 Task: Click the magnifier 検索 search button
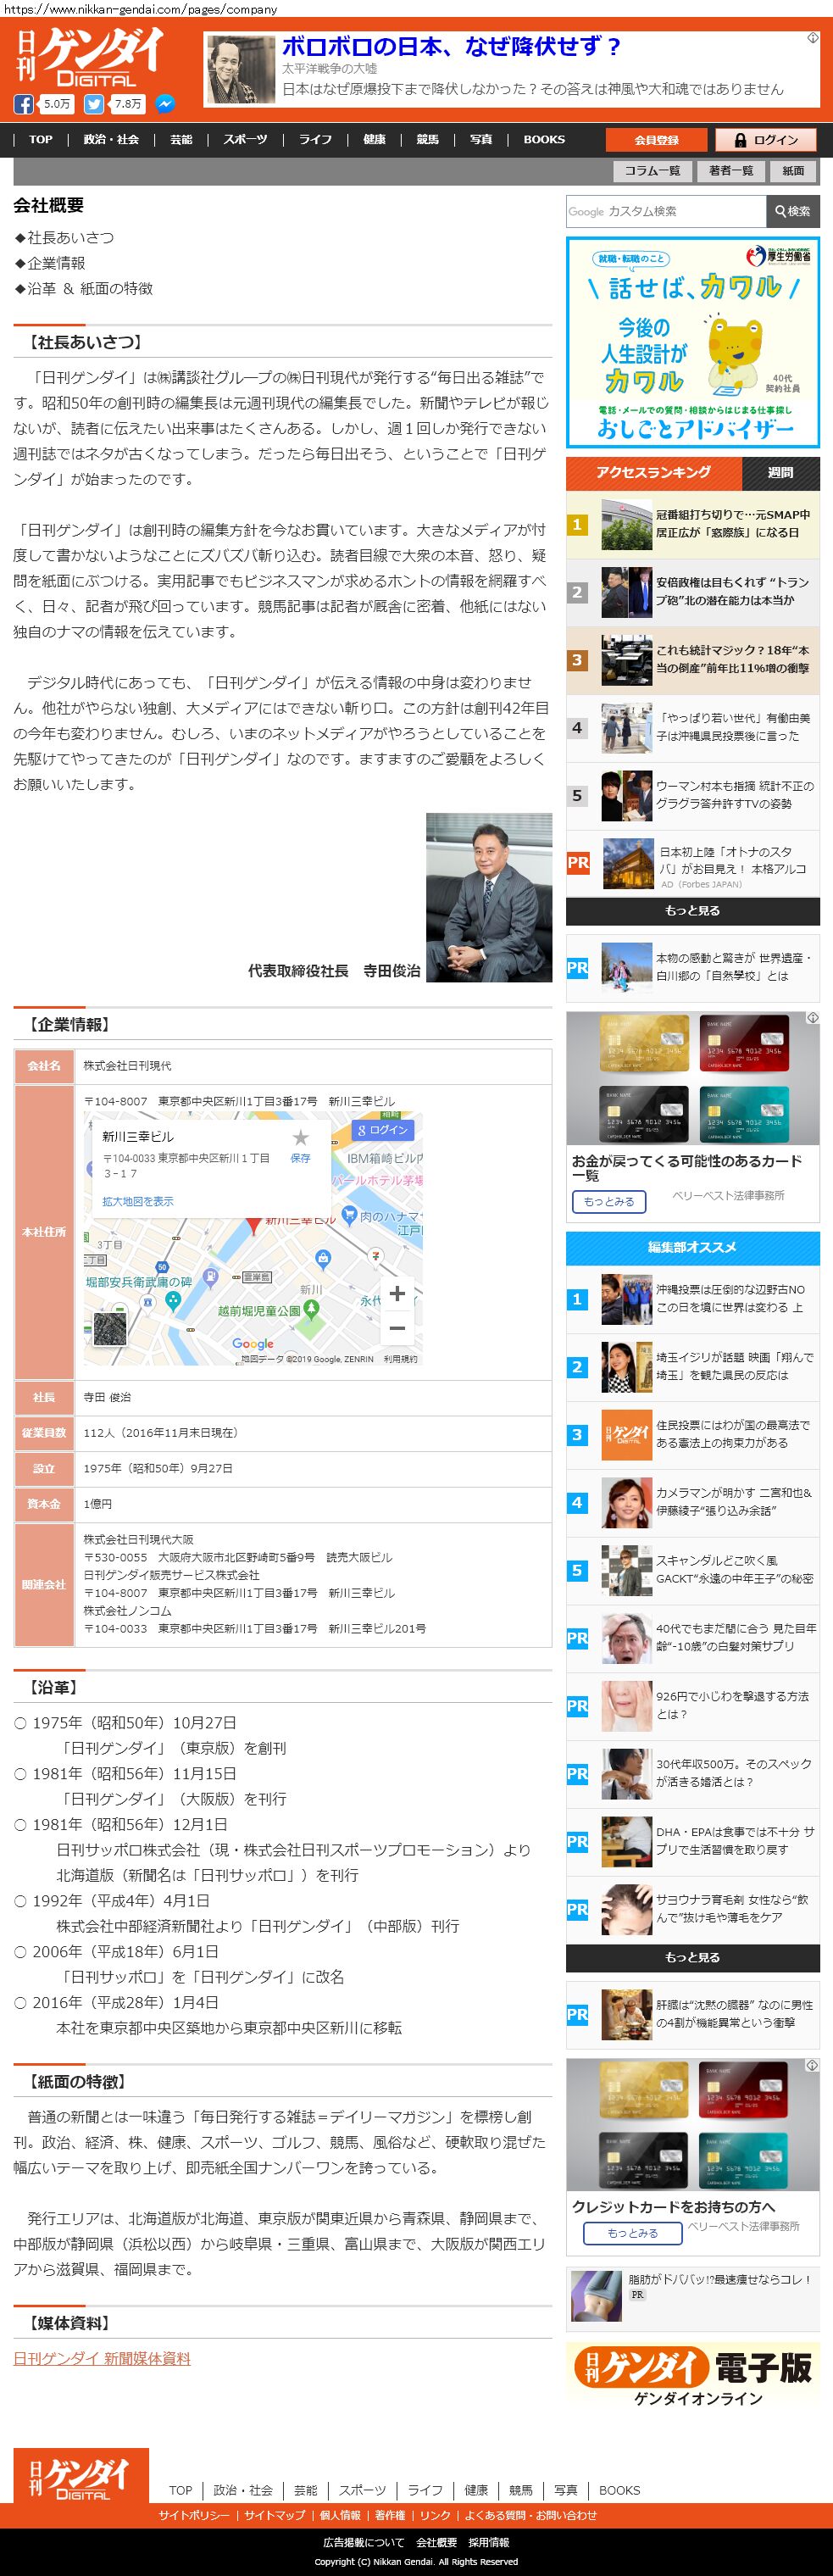click(x=792, y=211)
